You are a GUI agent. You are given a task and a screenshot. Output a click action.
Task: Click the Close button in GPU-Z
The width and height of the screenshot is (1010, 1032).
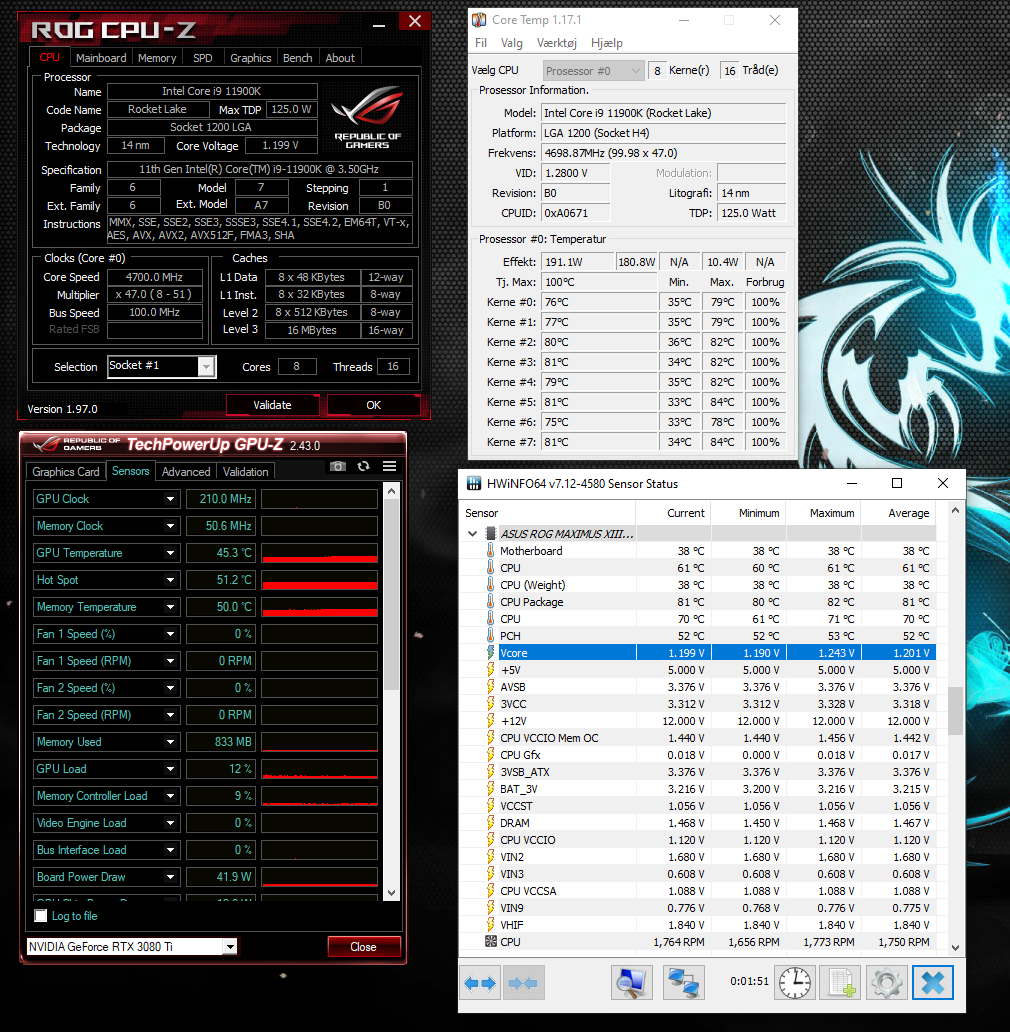coord(363,947)
